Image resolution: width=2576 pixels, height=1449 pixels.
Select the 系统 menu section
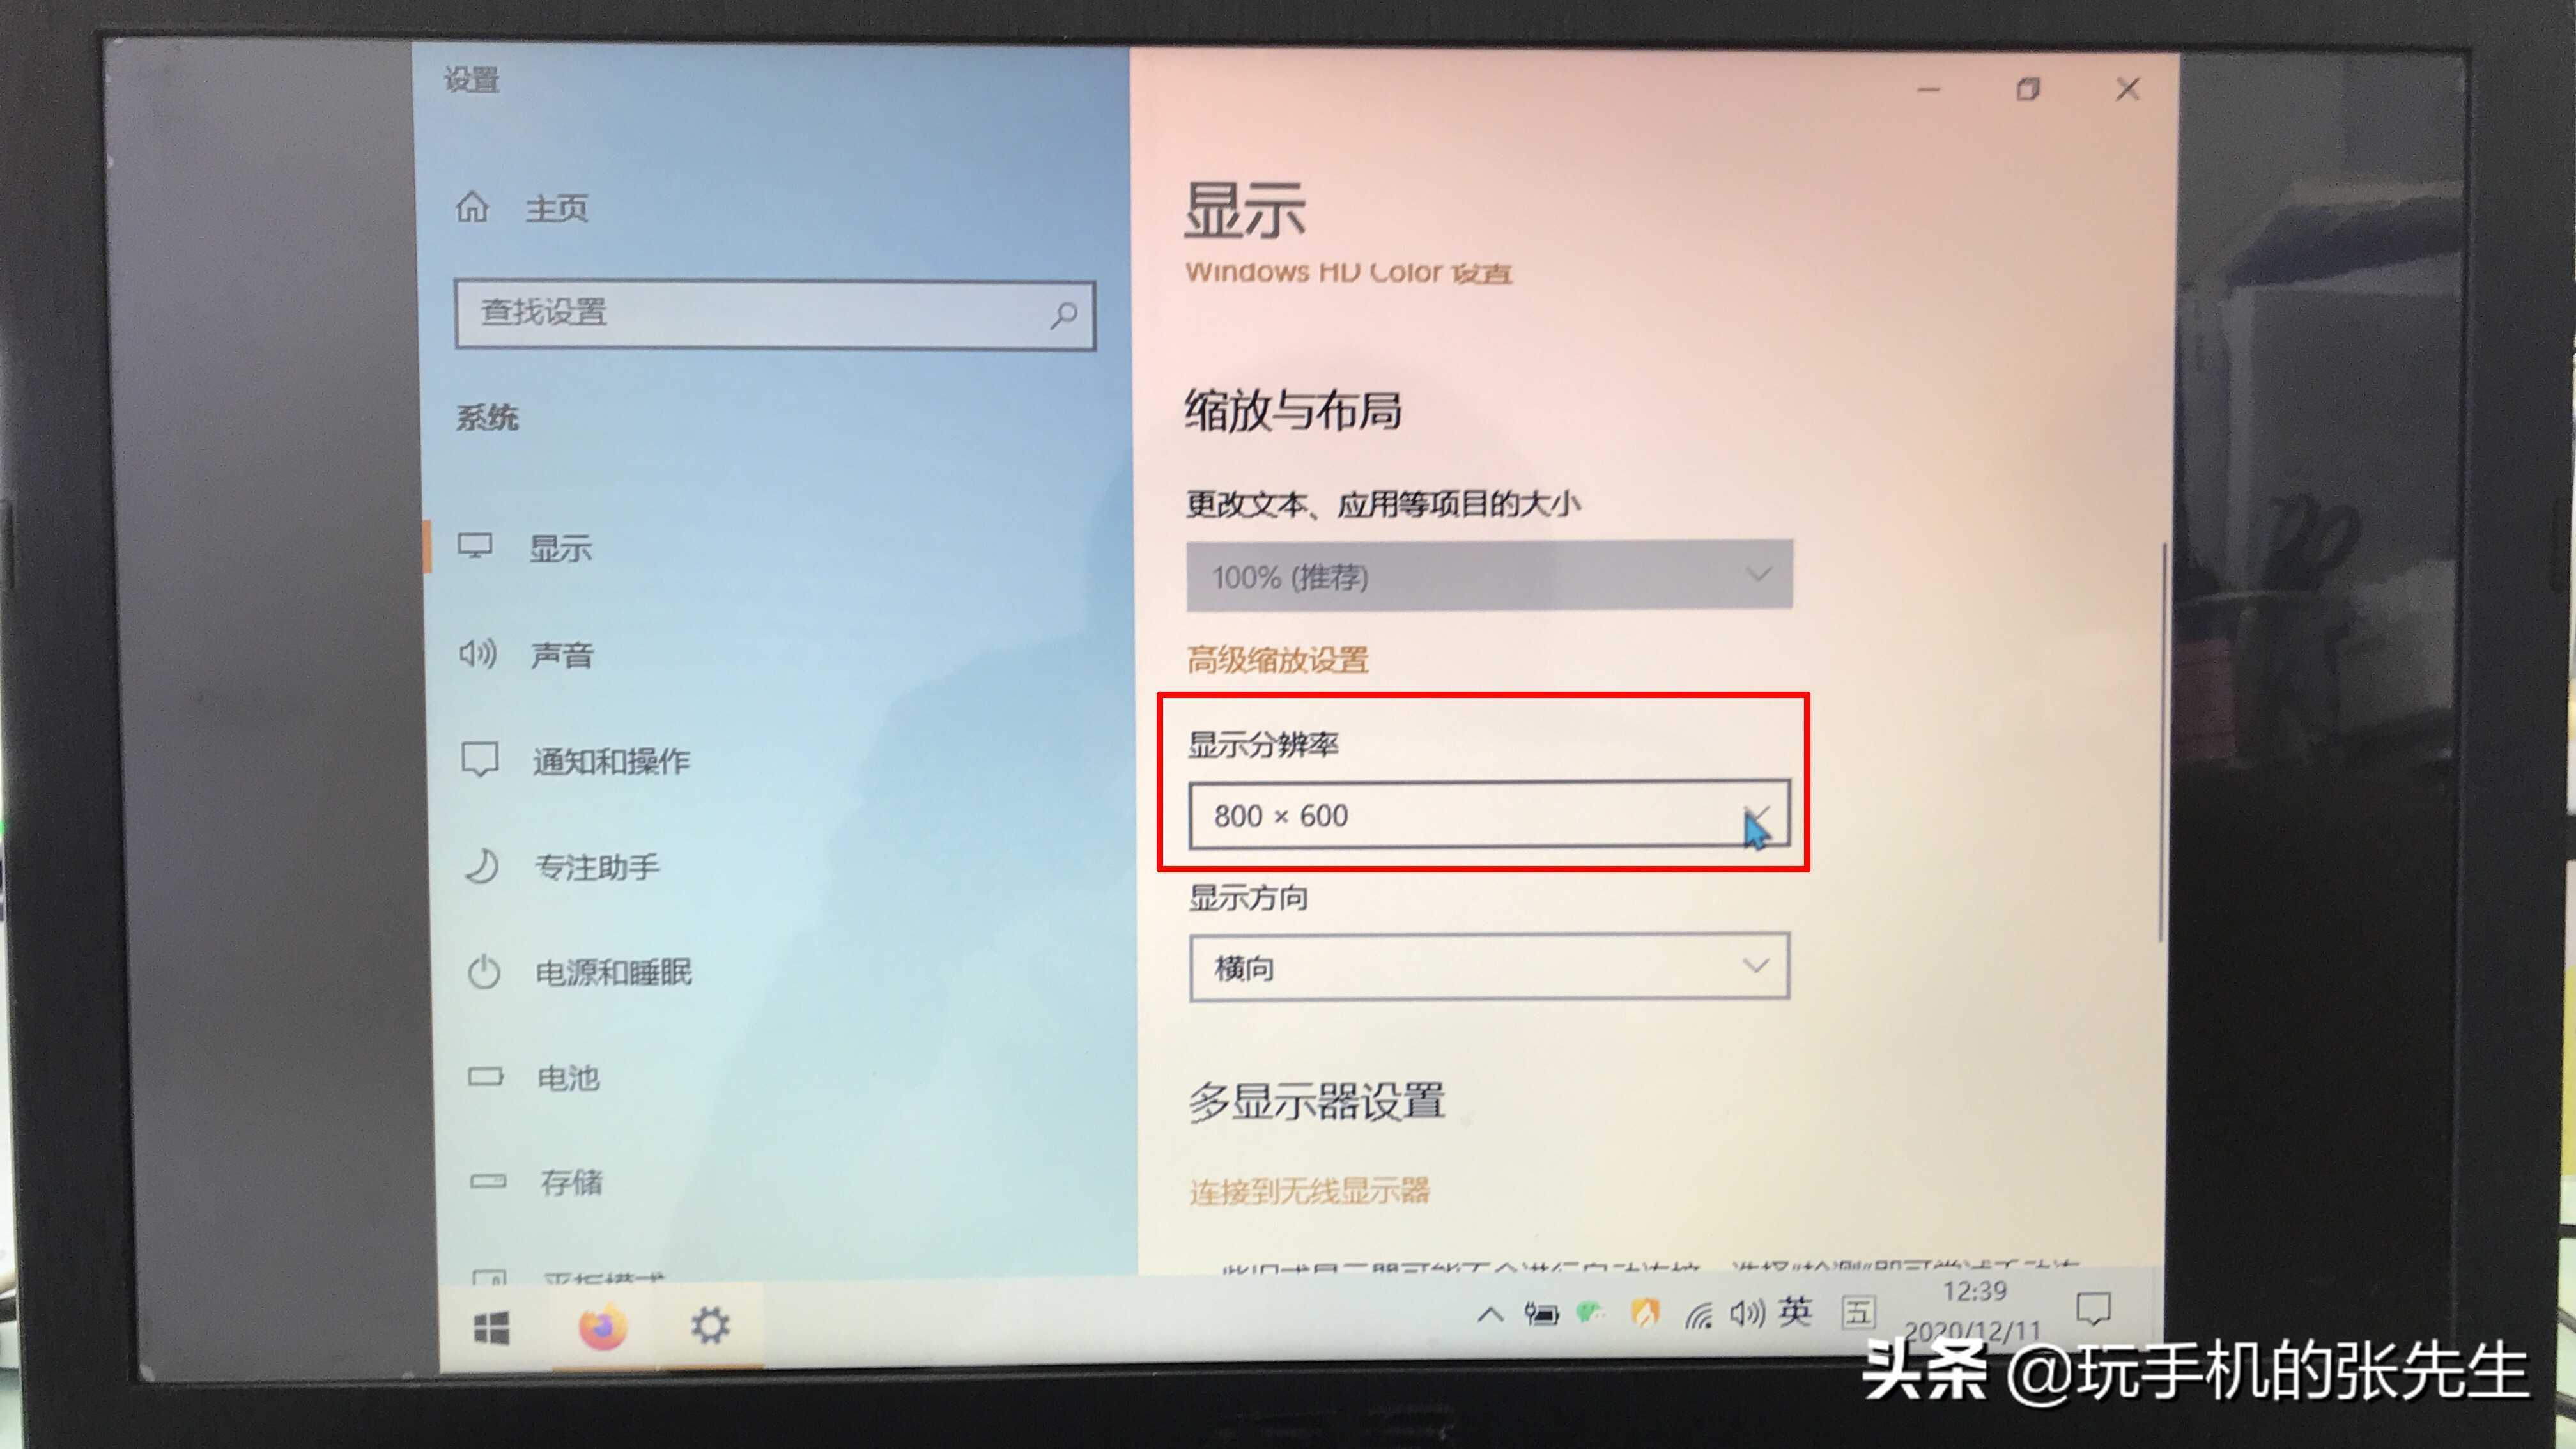[x=495, y=415]
